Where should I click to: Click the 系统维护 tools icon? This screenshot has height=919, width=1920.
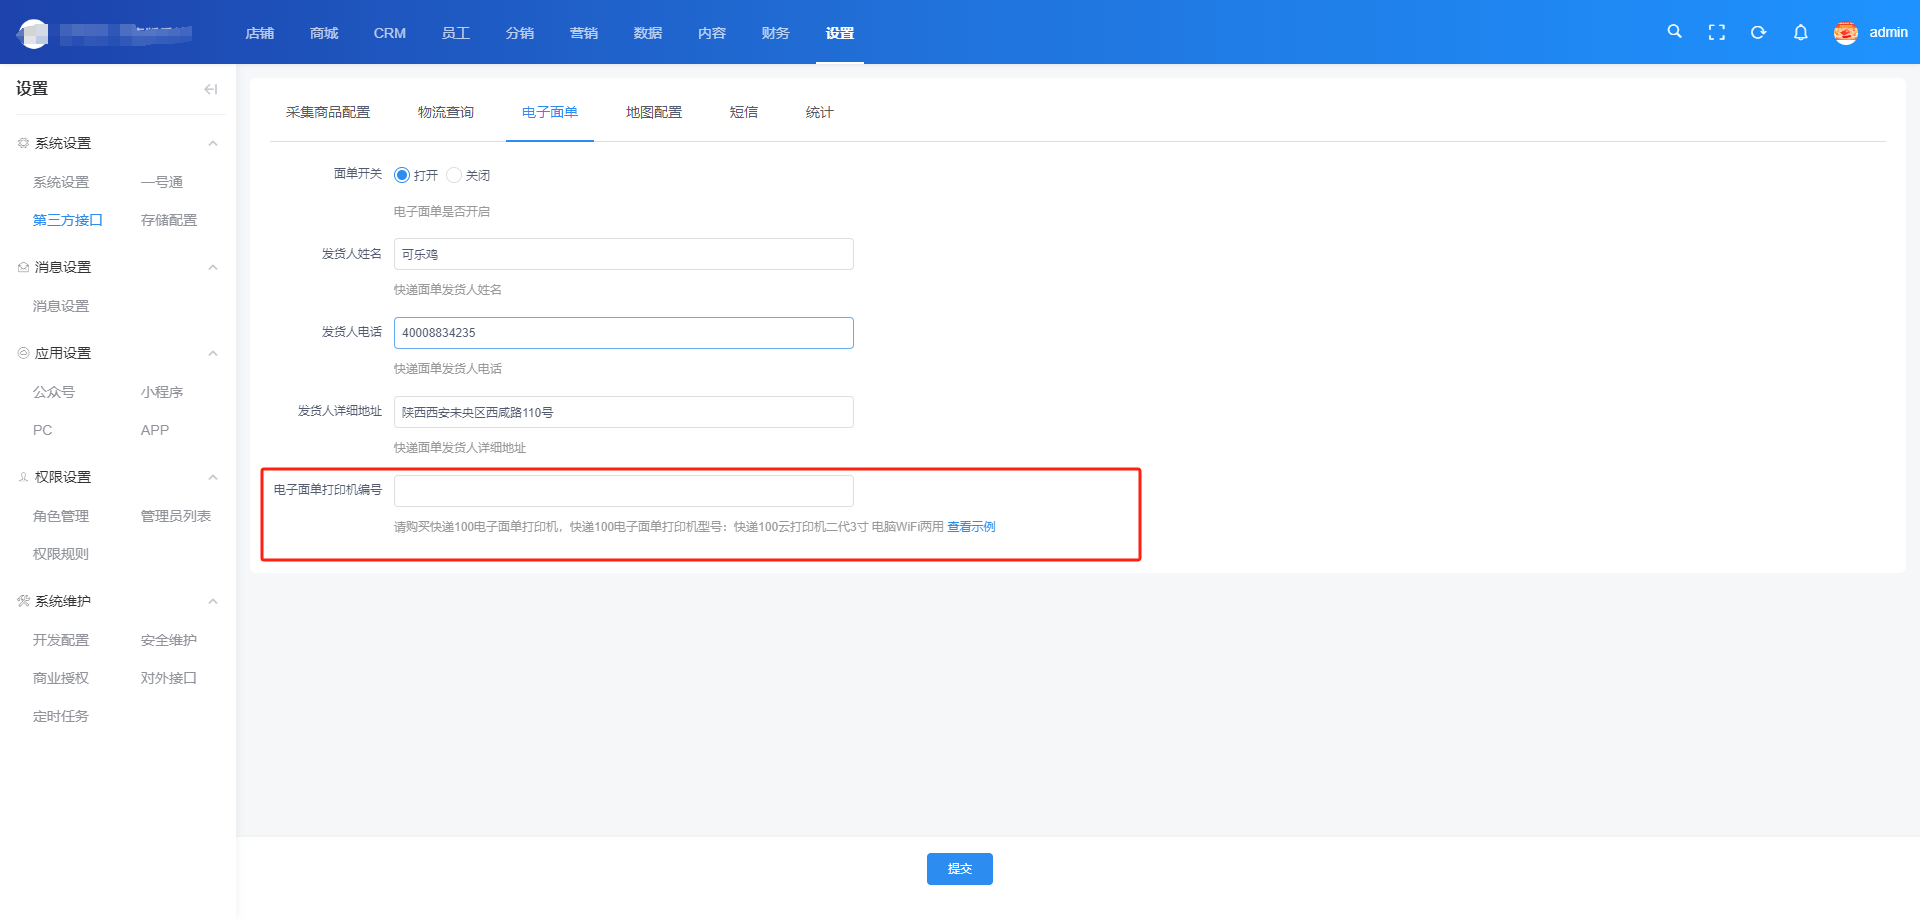click(23, 601)
